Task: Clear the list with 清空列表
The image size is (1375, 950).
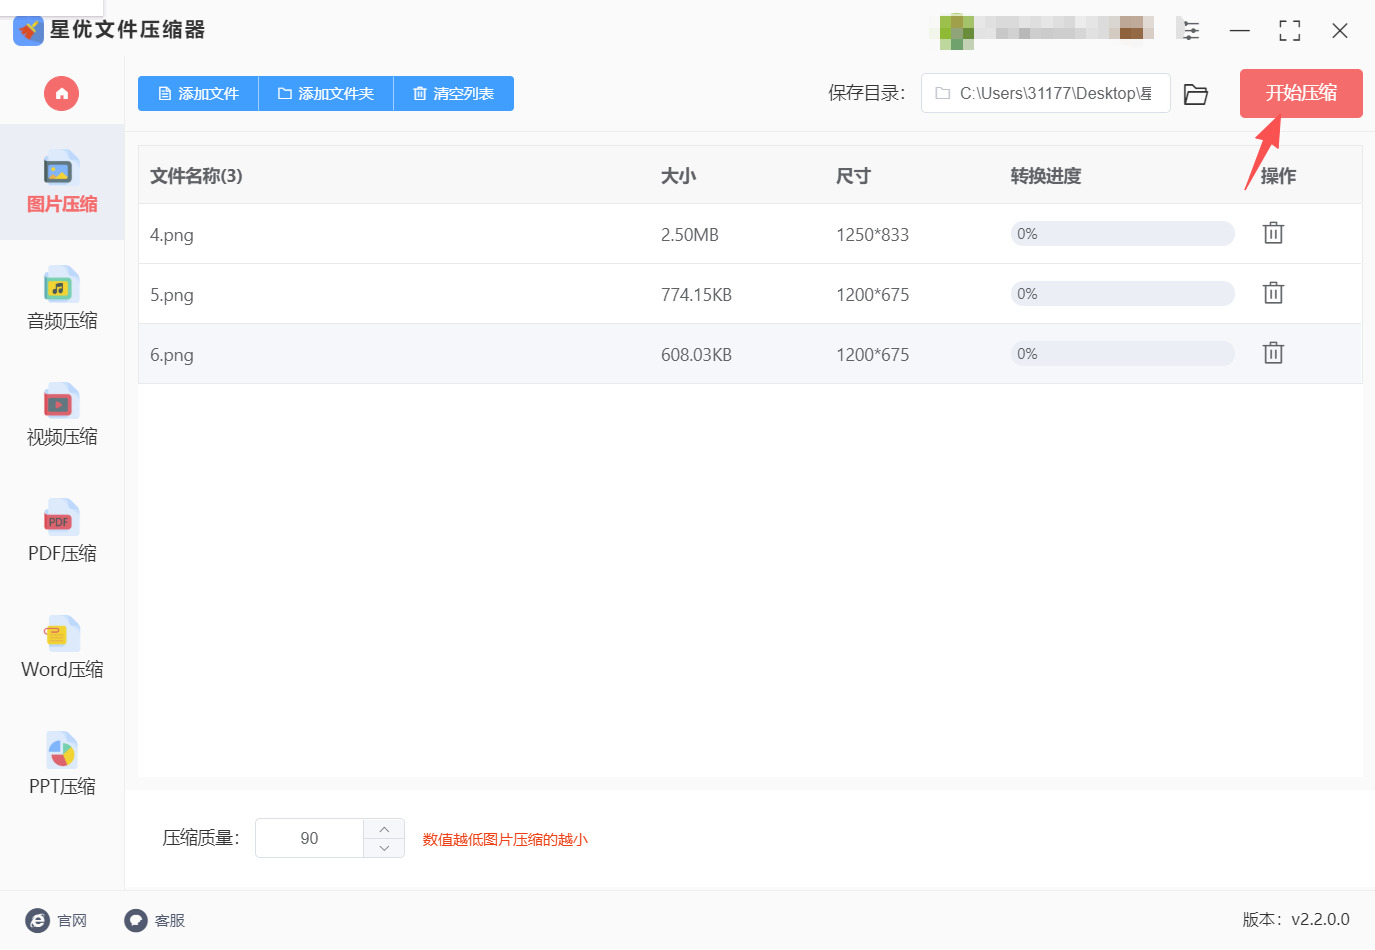Action: (x=454, y=94)
